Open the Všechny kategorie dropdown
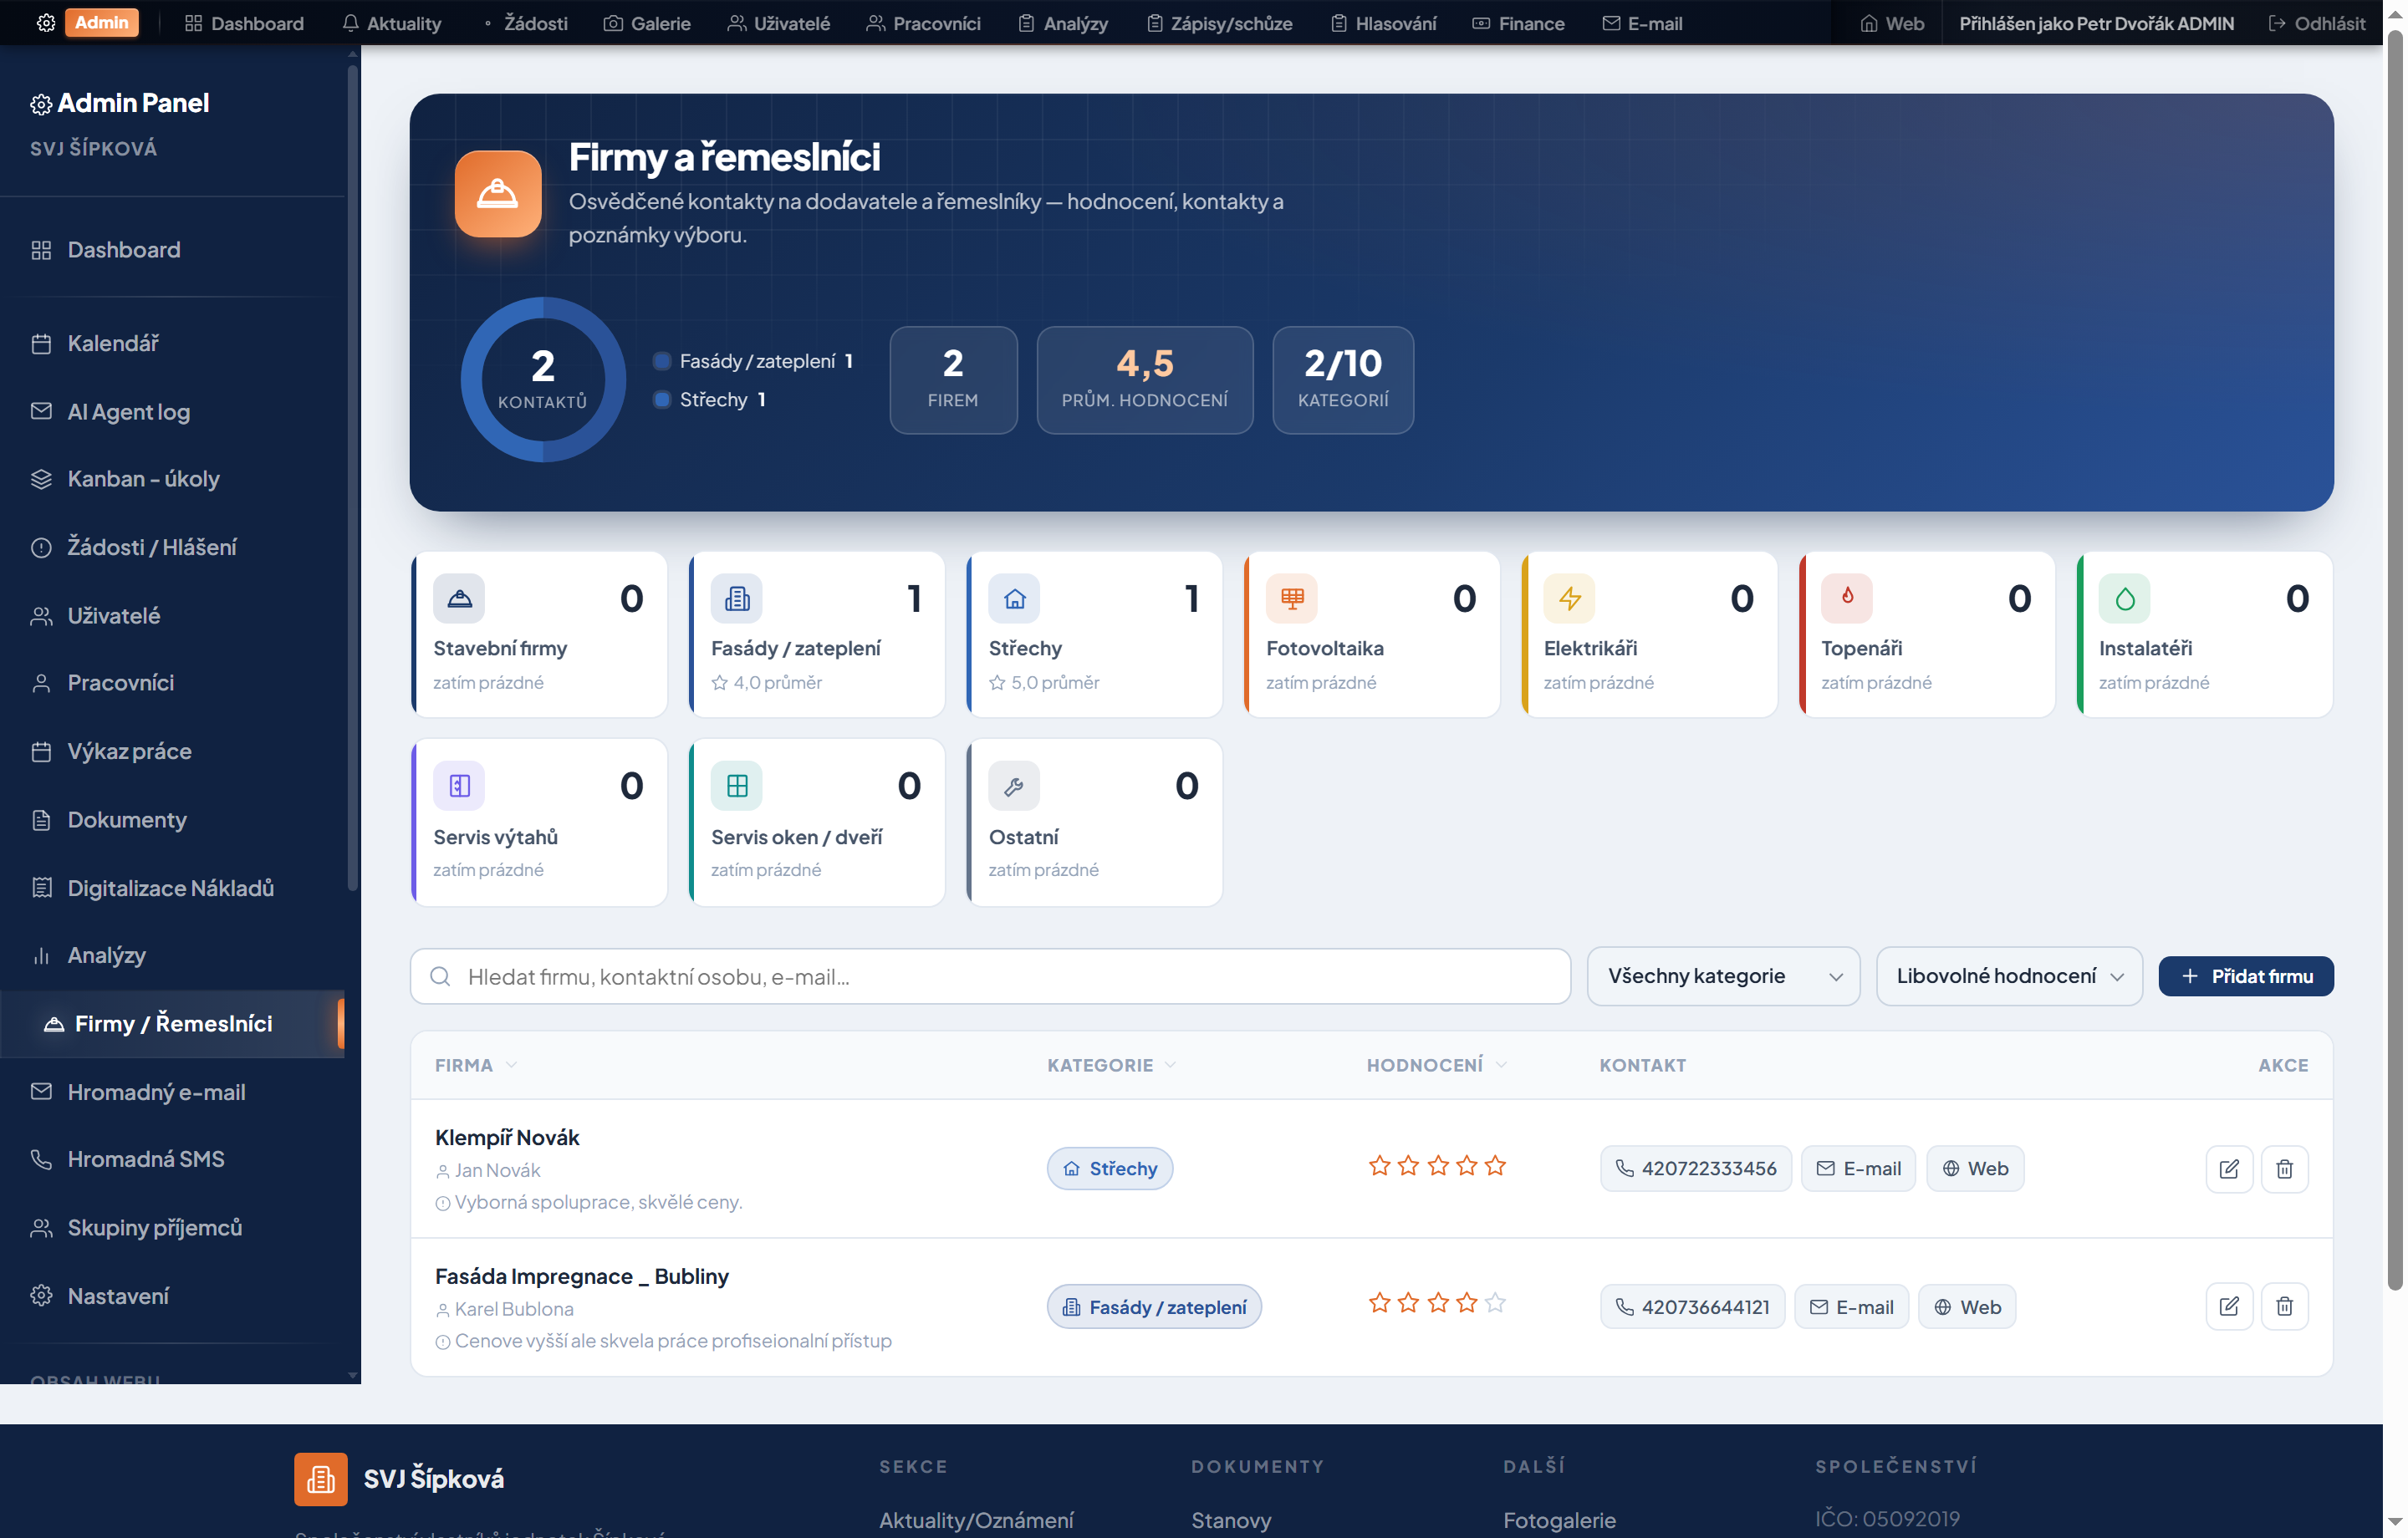Screen dimensions: 2408x1538 tap(1723, 976)
